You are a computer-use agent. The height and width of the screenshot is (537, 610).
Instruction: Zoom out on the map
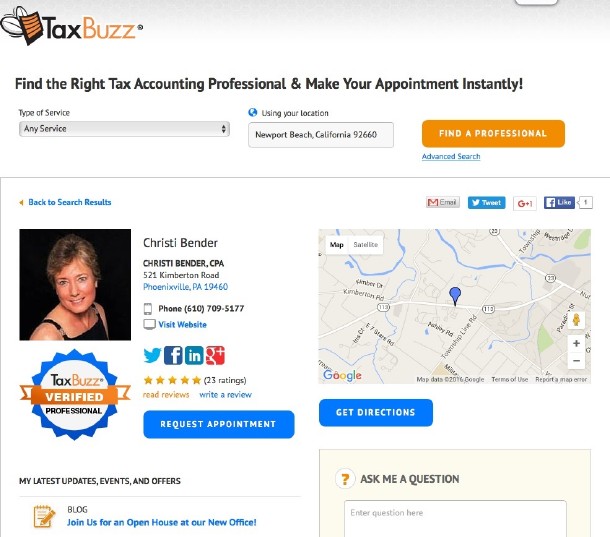point(576,361)
